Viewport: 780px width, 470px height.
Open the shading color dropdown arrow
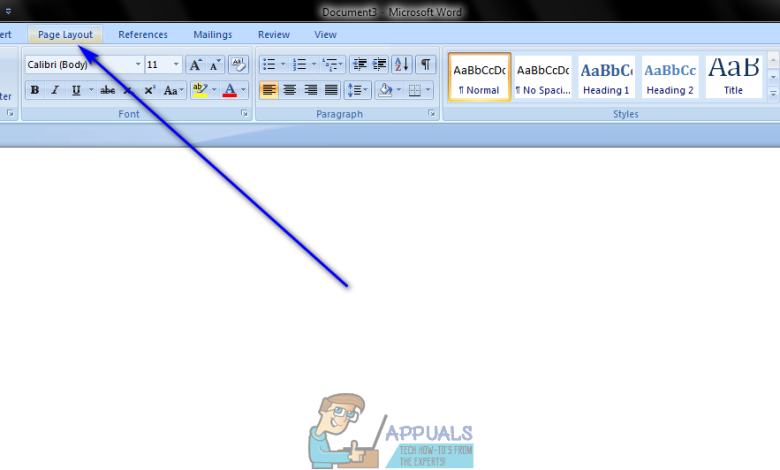point(399,90)
